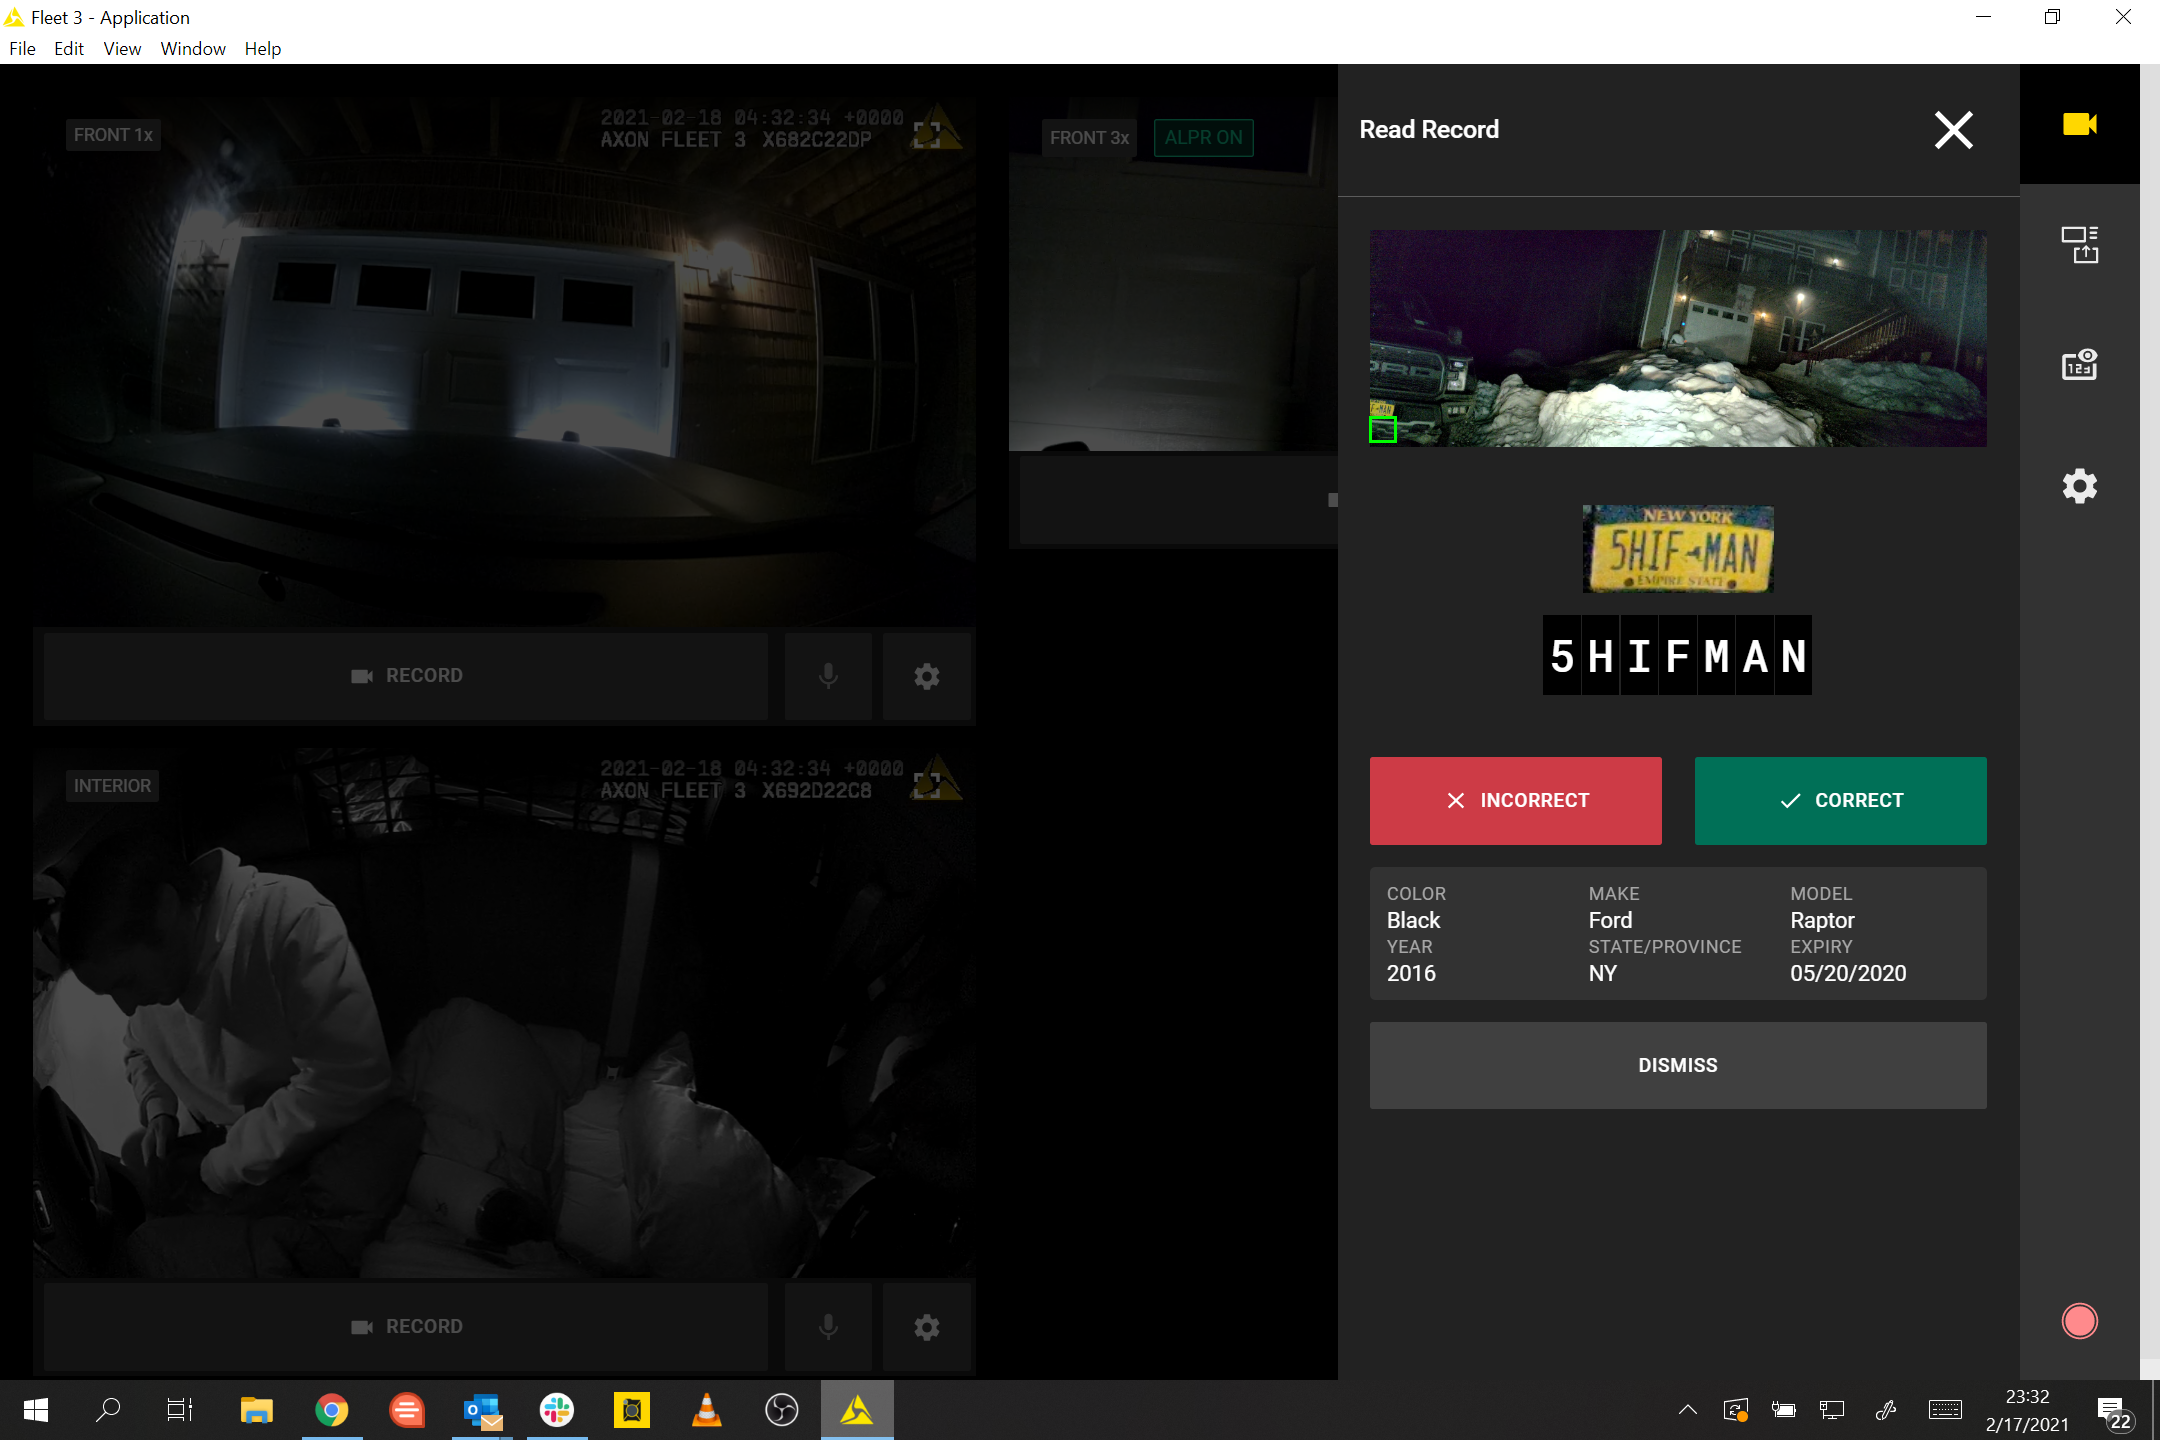Open the red stacked-lines taskbar app
This screenshot has width=2160, height=1440.
(x=407, y=1410)
